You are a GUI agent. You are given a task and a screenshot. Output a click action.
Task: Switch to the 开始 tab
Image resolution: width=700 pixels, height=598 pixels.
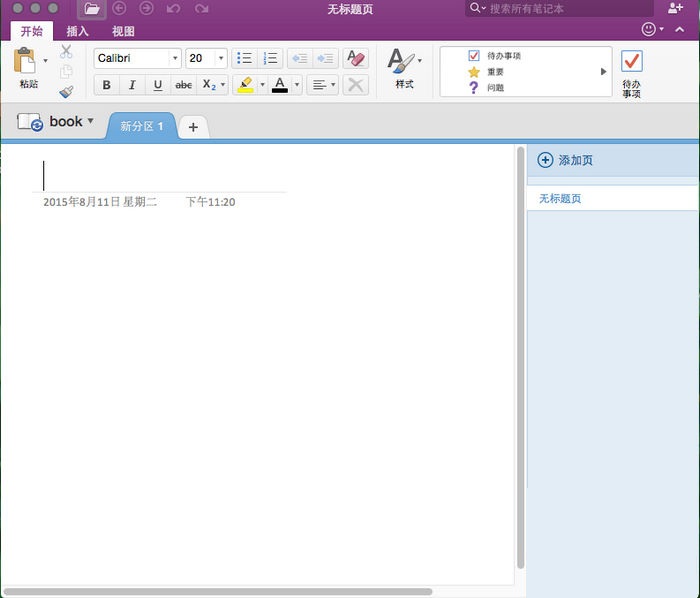(32, 31)
